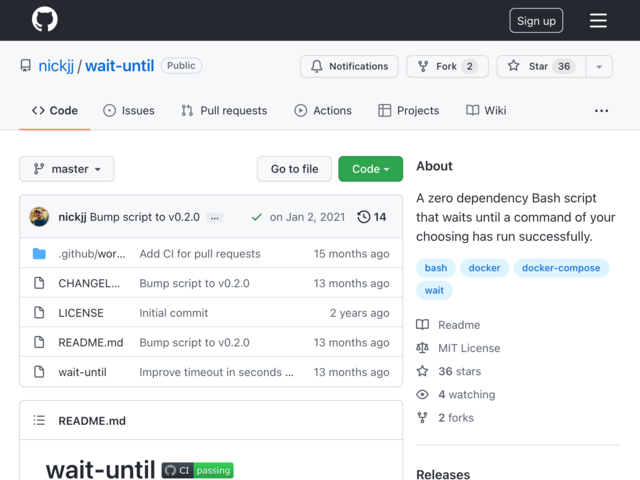The width and height of the screenshot is (640, 480).
Task: Select the wait topic tag
Action: (x=434, y=291)
